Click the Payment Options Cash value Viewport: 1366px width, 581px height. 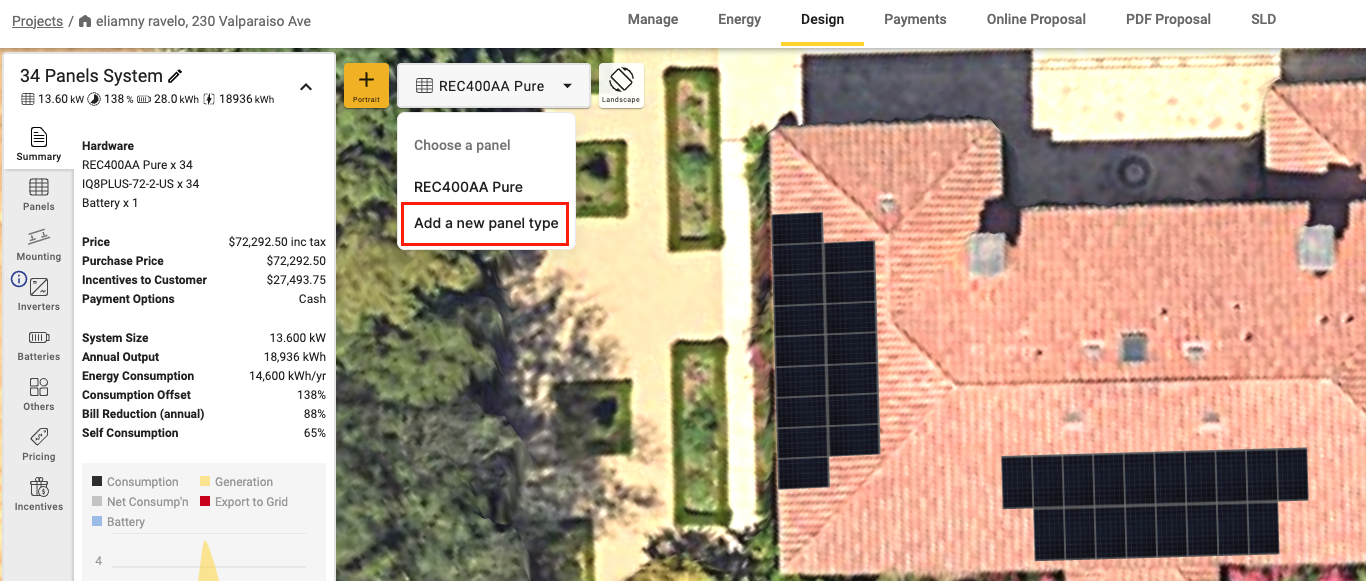312,299
